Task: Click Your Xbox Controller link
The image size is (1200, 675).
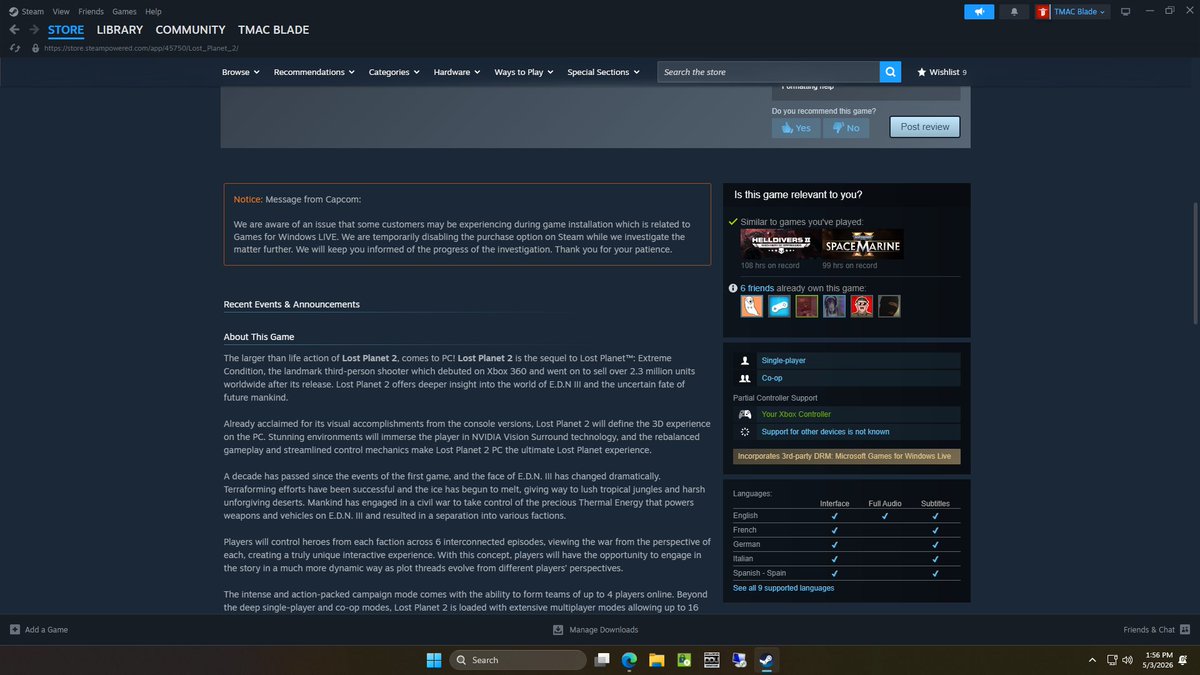Action: click(x=796, y=414)
